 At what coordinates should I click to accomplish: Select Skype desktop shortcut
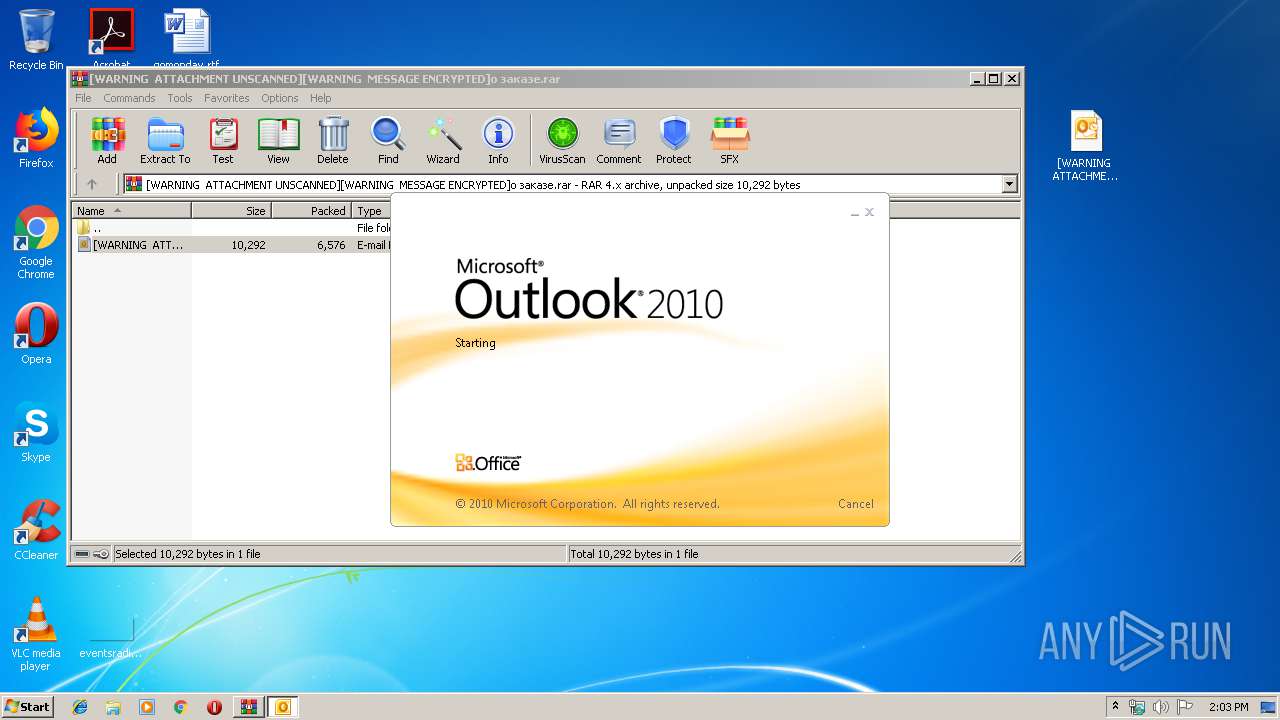(36, 432)
